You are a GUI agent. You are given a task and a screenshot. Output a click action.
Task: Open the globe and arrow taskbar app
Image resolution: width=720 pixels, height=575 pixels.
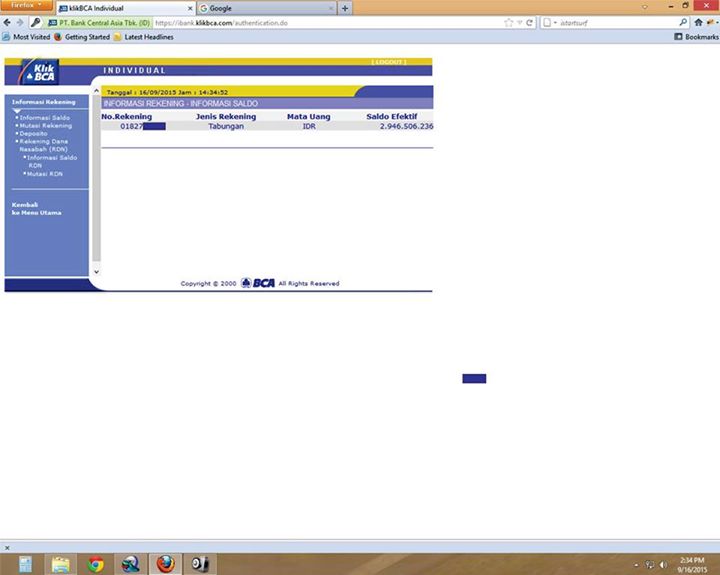click(130, 564)
